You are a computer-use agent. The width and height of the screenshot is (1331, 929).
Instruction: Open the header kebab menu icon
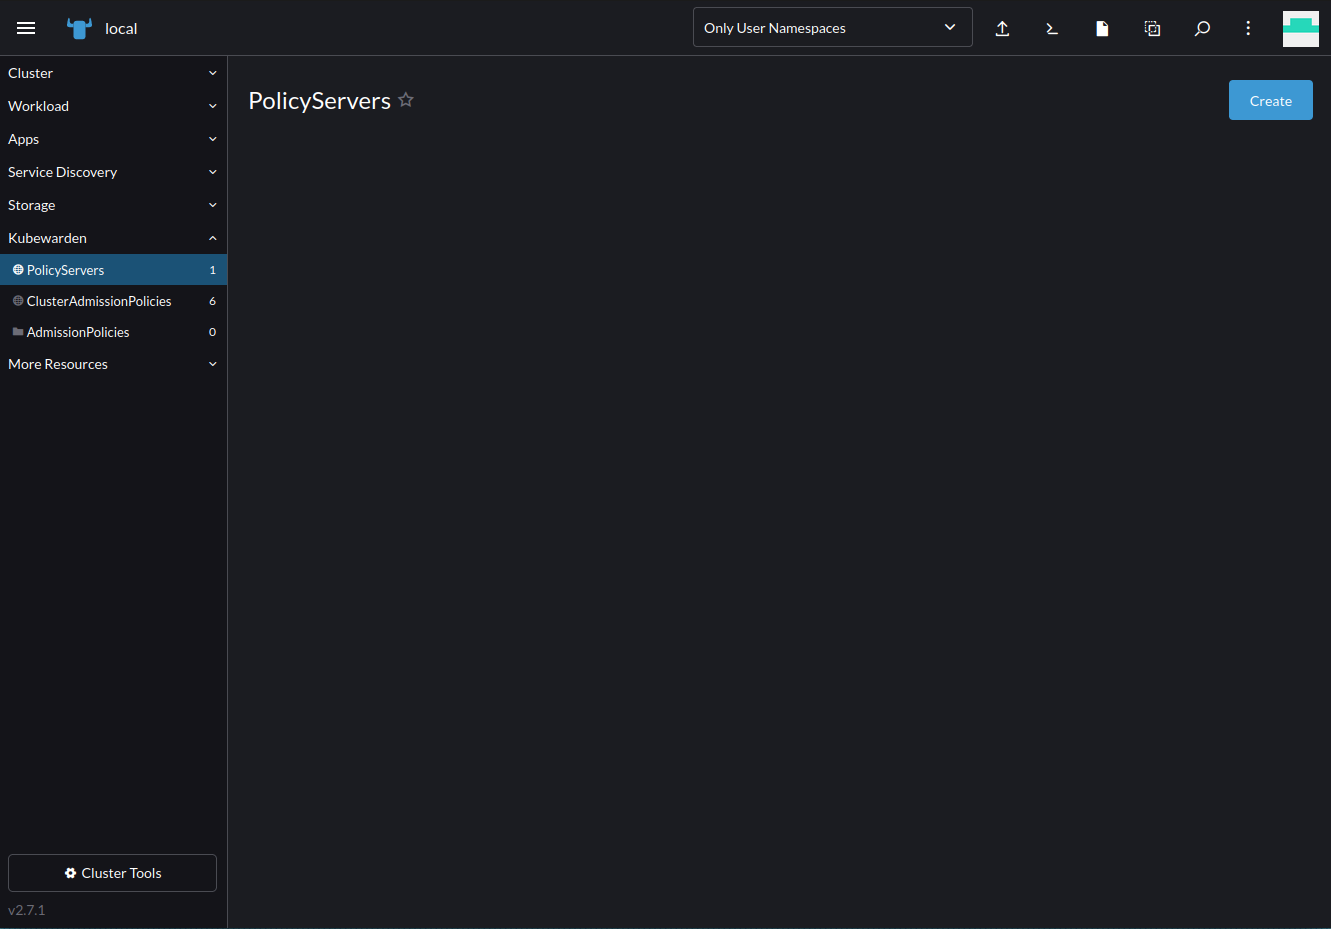pyautogui.click(x=1248, y=29)
